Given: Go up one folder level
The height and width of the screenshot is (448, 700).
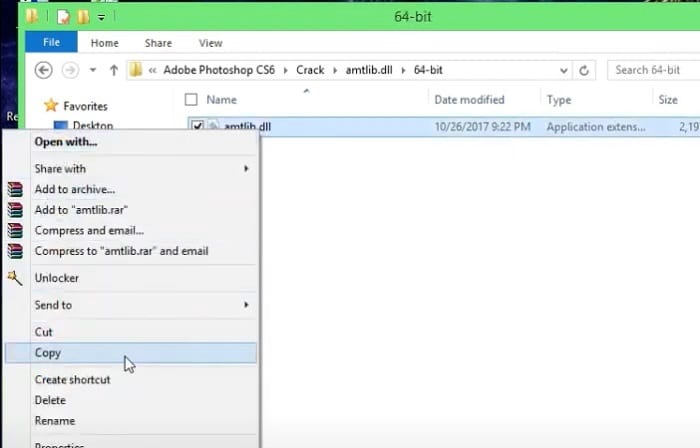Looking at the screenshot, I should point(114,70).
